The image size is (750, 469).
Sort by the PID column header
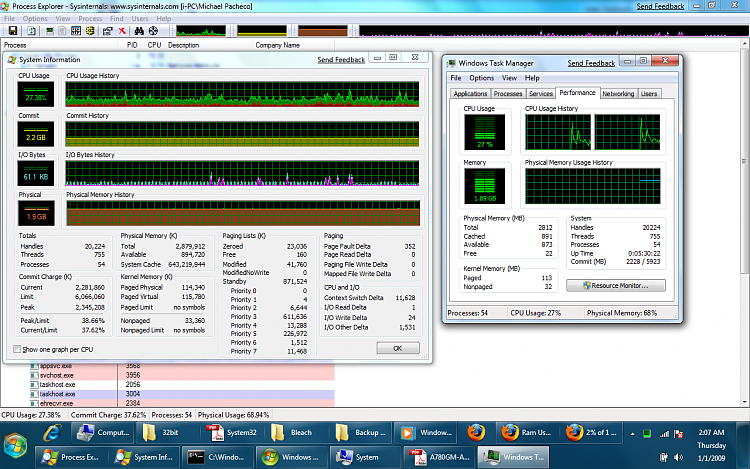pyautogui.click(x=132, y=45)
